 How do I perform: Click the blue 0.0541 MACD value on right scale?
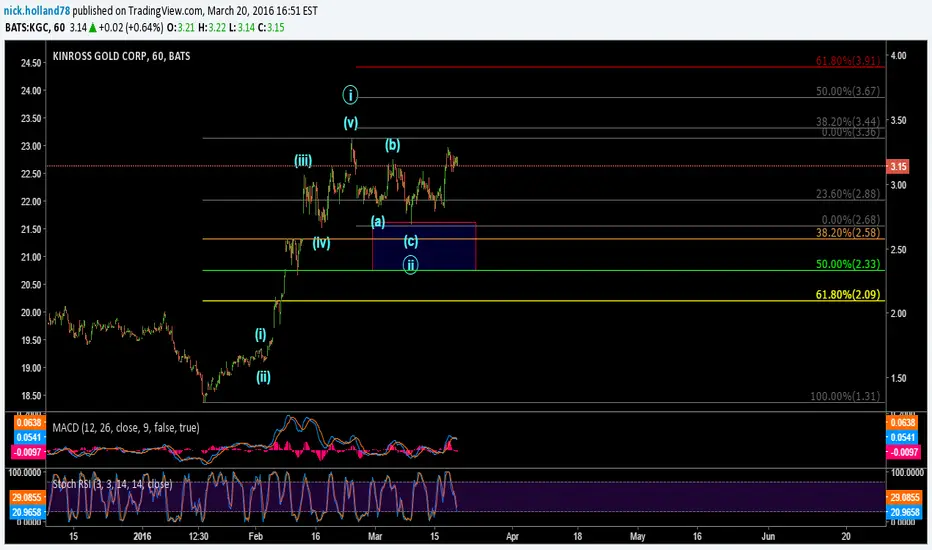tap(902, 438)
